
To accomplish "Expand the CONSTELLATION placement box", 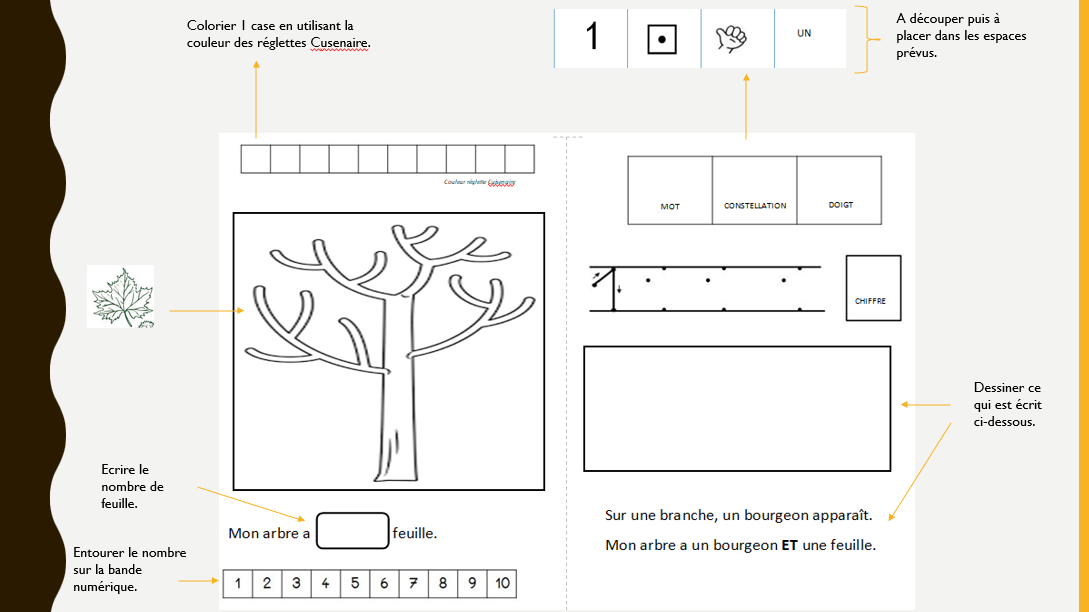I will [x=753, y=190].
